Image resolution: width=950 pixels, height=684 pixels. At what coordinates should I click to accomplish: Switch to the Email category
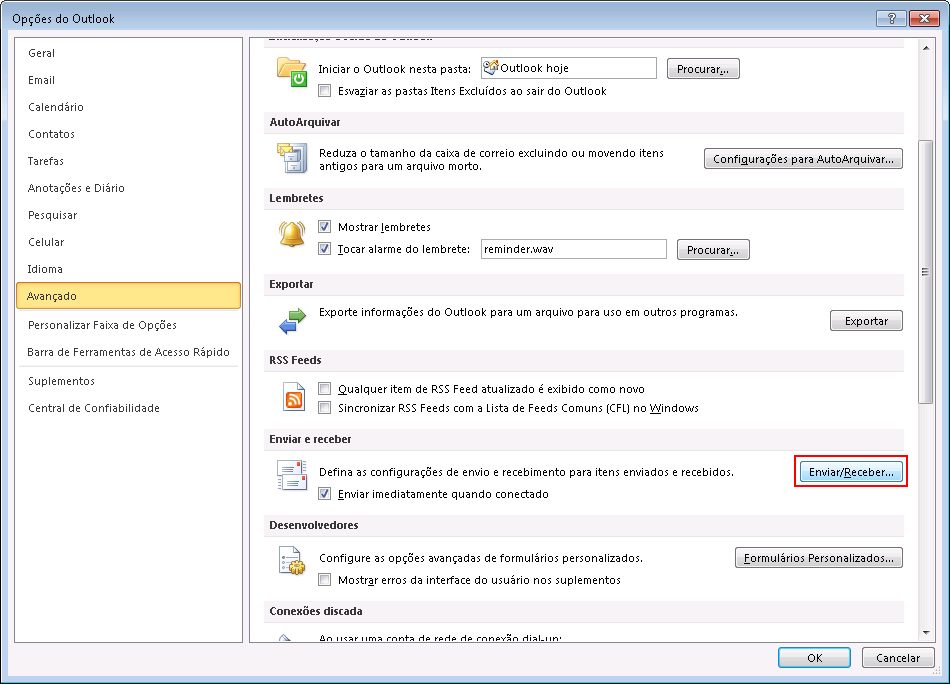128,80
